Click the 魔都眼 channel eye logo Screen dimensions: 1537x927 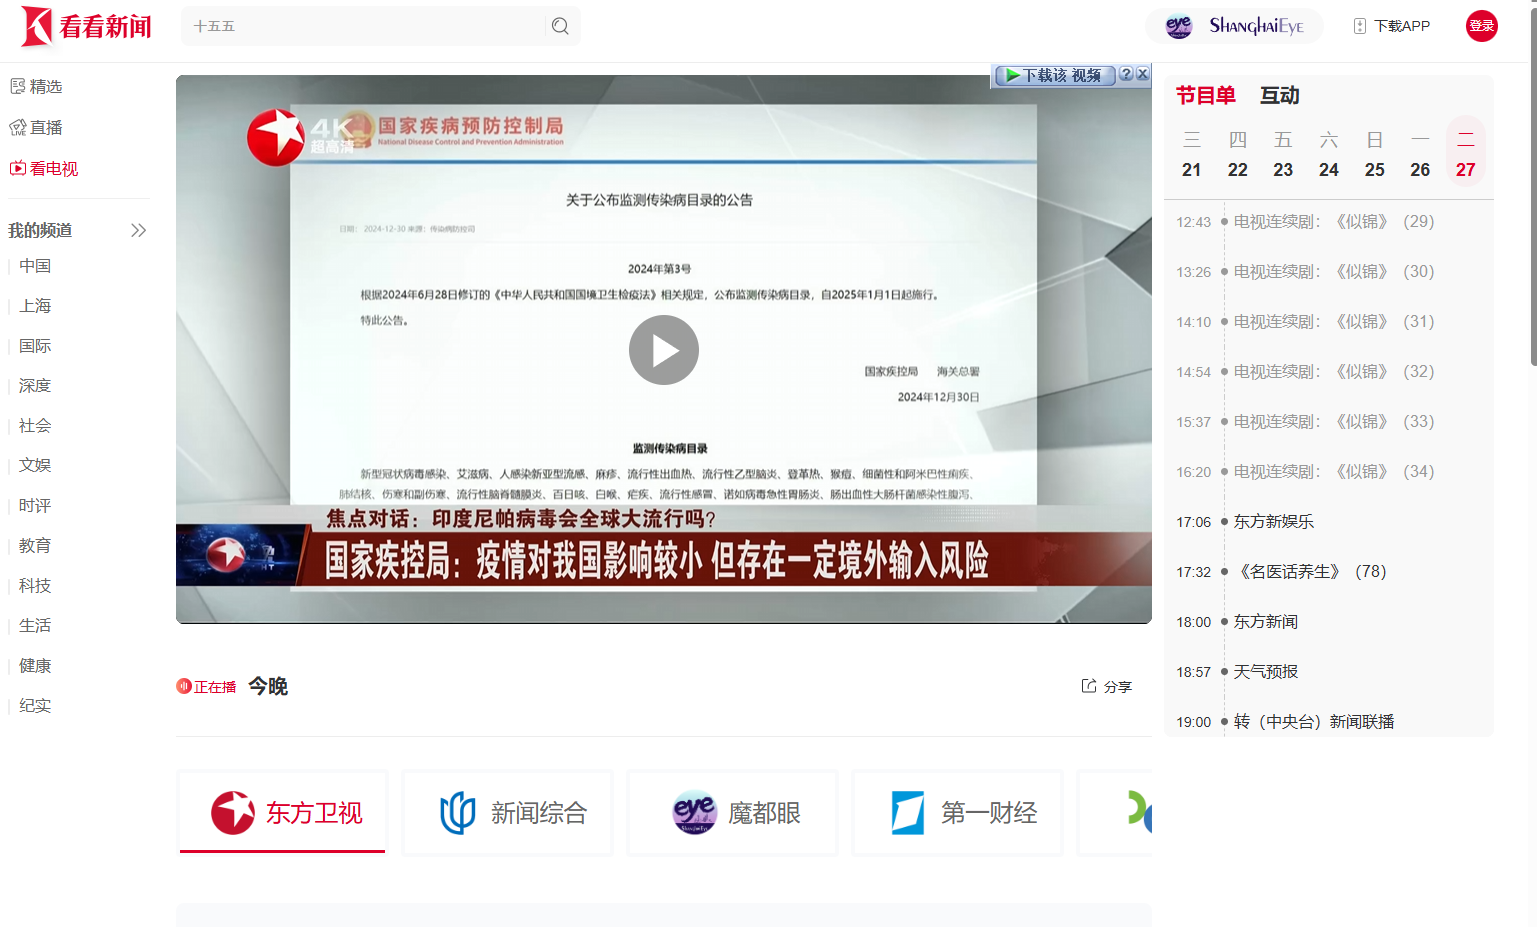[693, 812]
